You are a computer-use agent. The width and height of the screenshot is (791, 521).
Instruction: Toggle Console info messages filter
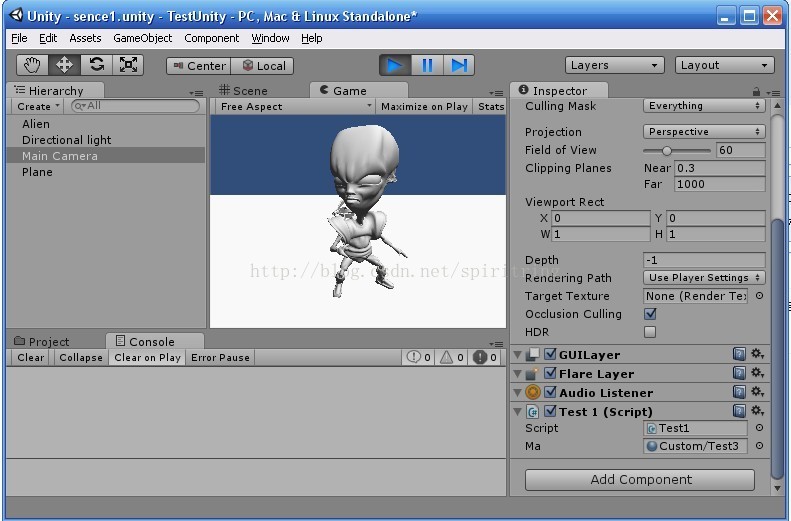[419, 358]
